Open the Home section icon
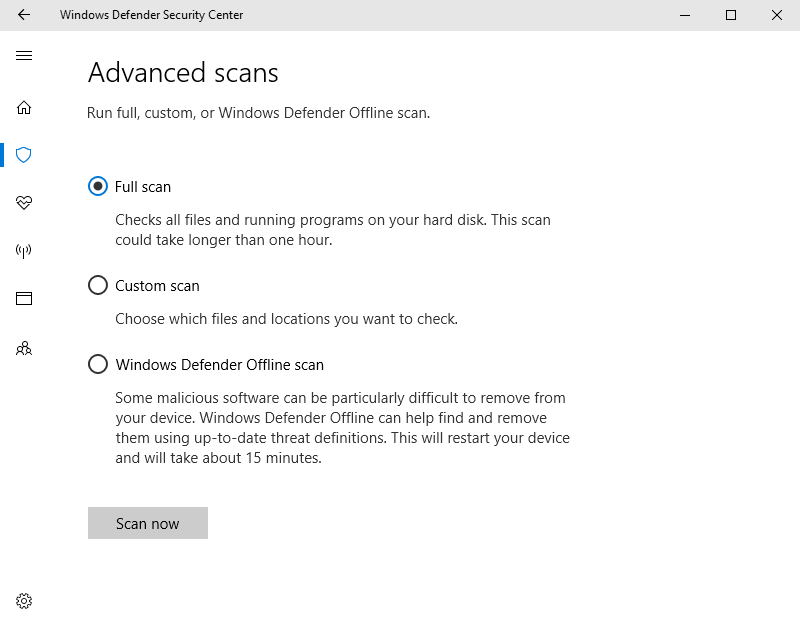This screenshot has height=630, width=800. [x=24, y=107]
